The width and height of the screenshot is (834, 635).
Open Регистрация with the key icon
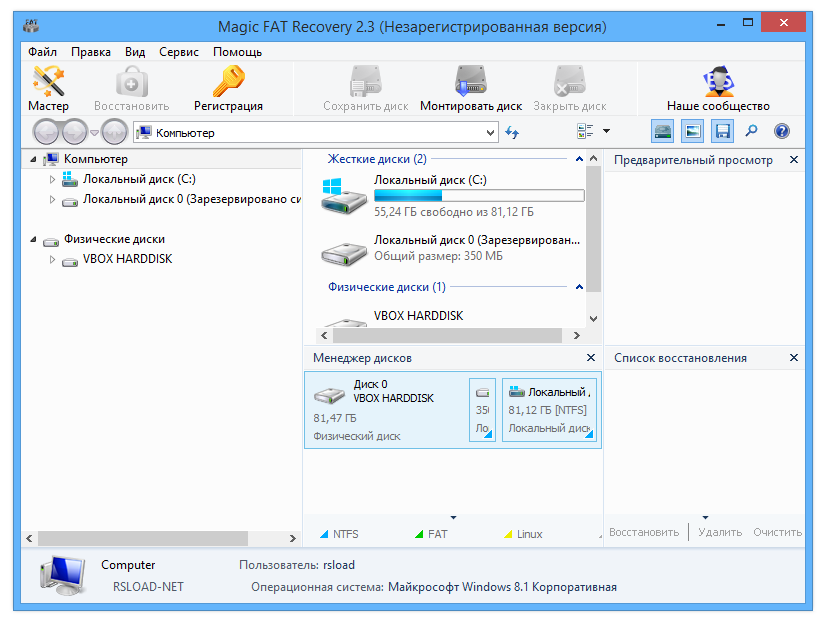(228, 89)
